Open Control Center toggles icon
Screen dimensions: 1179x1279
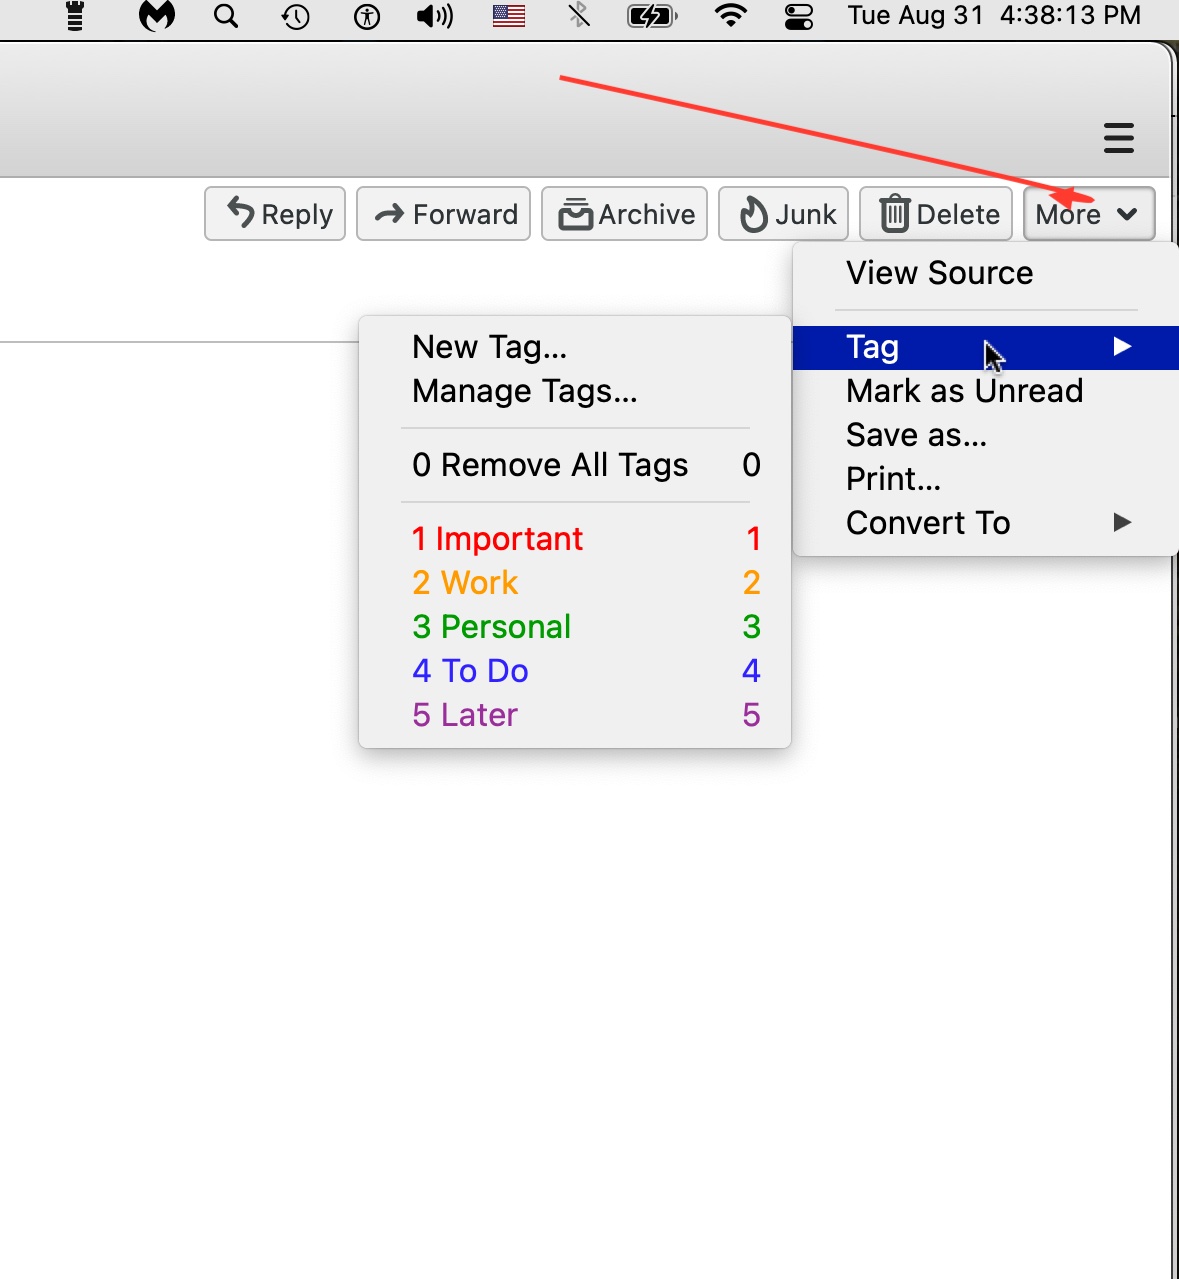coord(799,16)
